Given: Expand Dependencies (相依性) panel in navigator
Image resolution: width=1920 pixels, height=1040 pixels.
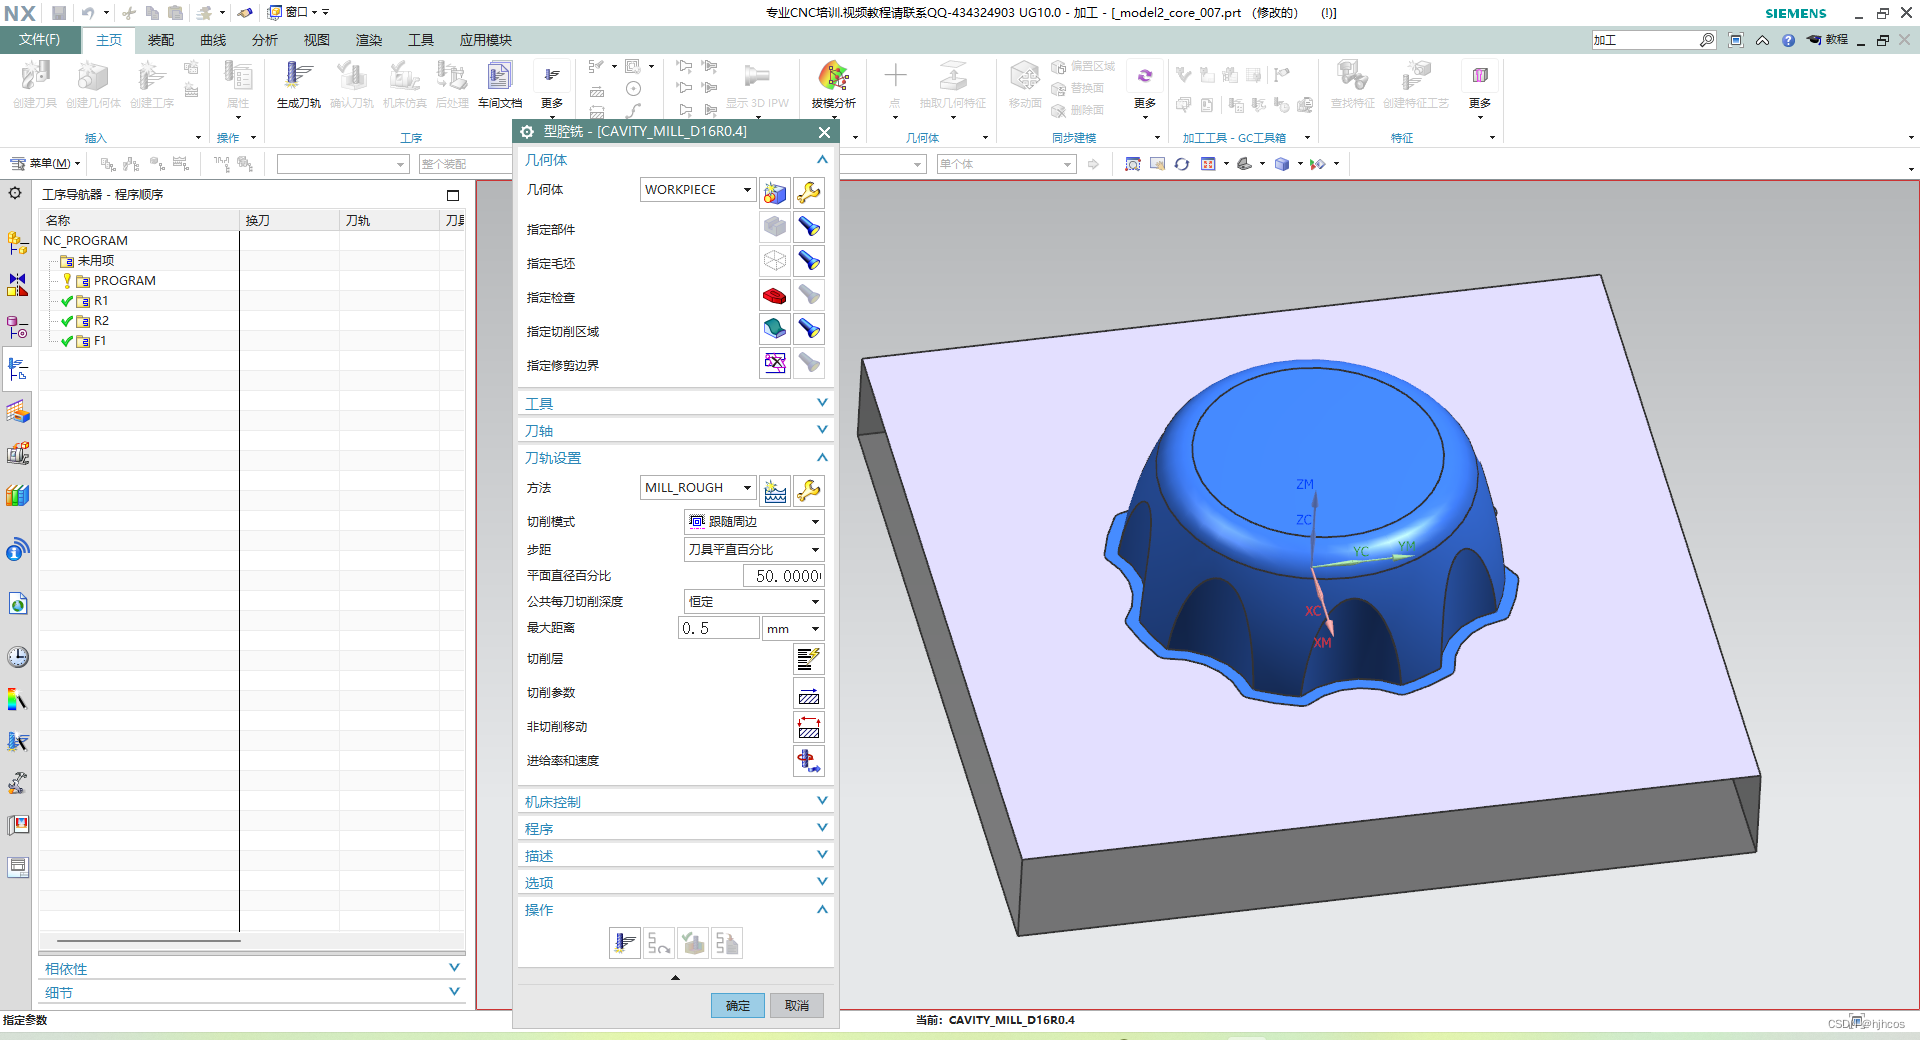Looking at the screenshot, I should pos(252,968).
